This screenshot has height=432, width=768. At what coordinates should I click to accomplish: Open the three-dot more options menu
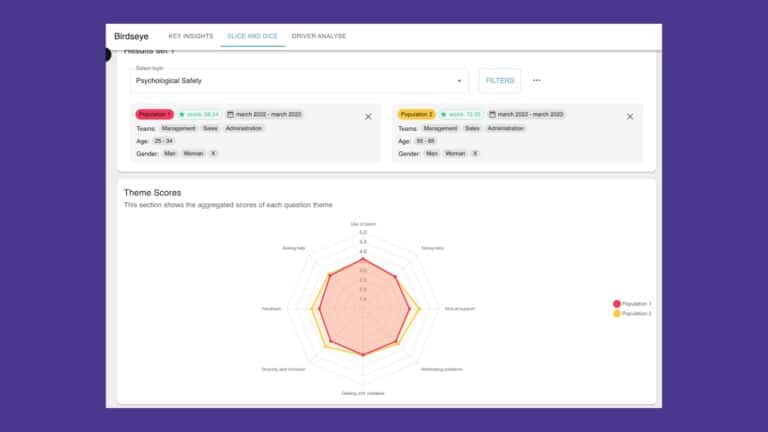point(537,81)
